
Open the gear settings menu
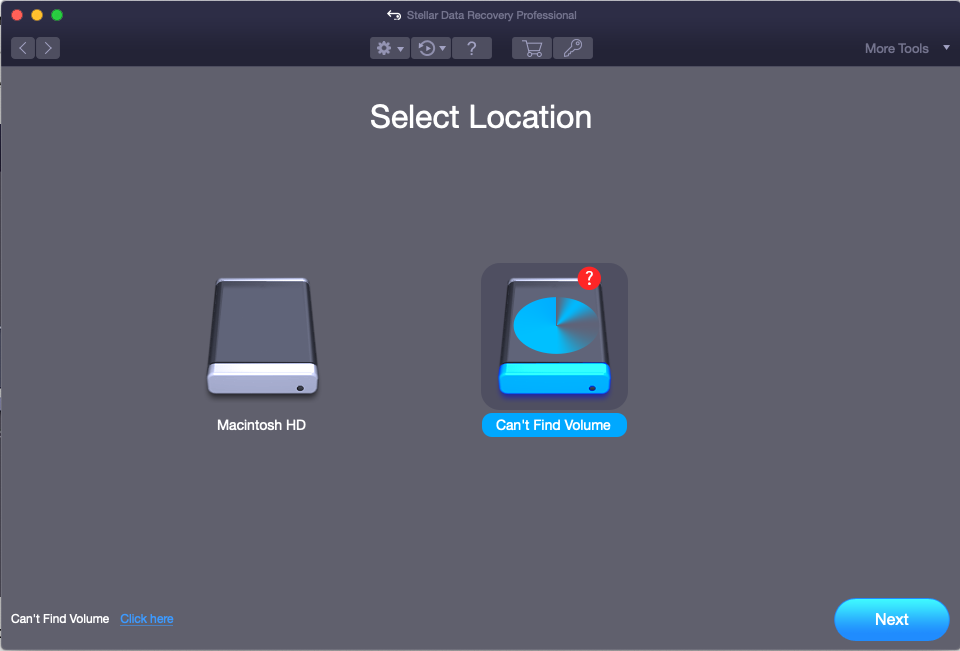pos(389,48)
